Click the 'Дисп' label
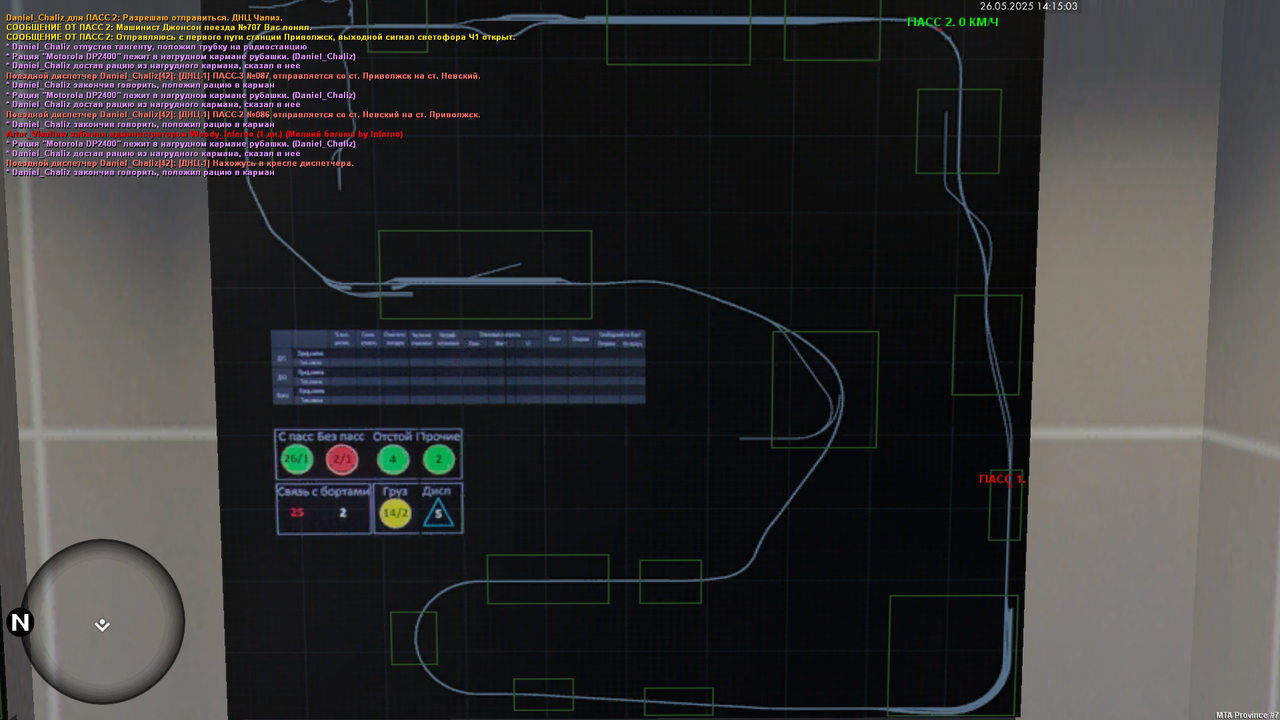Image resolution: width=1280 pixels, height=720 pixels. click(438, 491)
